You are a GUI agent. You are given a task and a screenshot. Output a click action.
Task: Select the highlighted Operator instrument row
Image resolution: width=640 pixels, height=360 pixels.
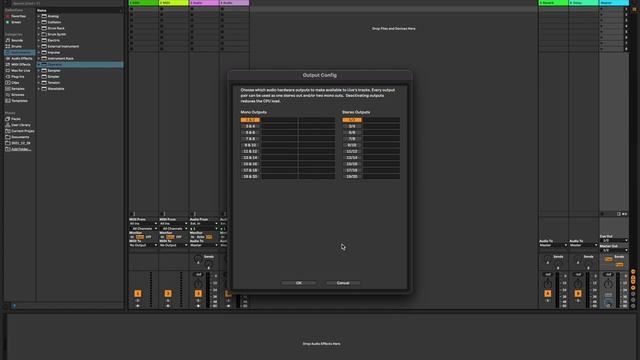[80, 64]
